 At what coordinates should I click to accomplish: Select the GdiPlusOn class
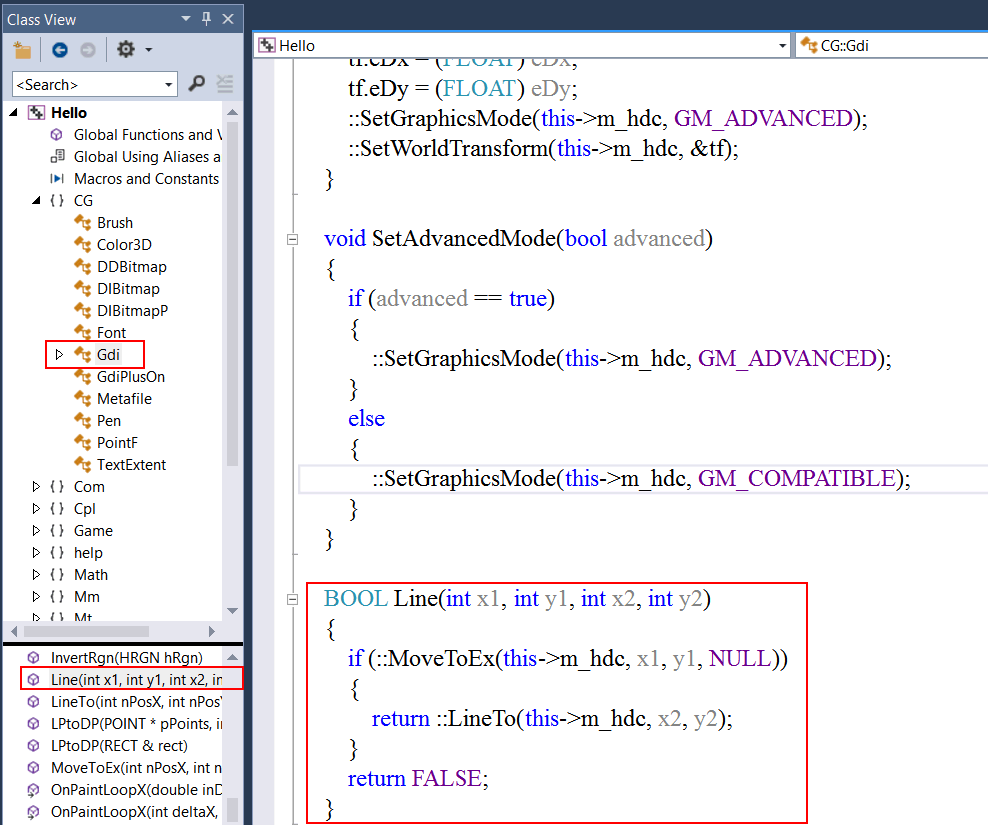(x=131, y=377)
